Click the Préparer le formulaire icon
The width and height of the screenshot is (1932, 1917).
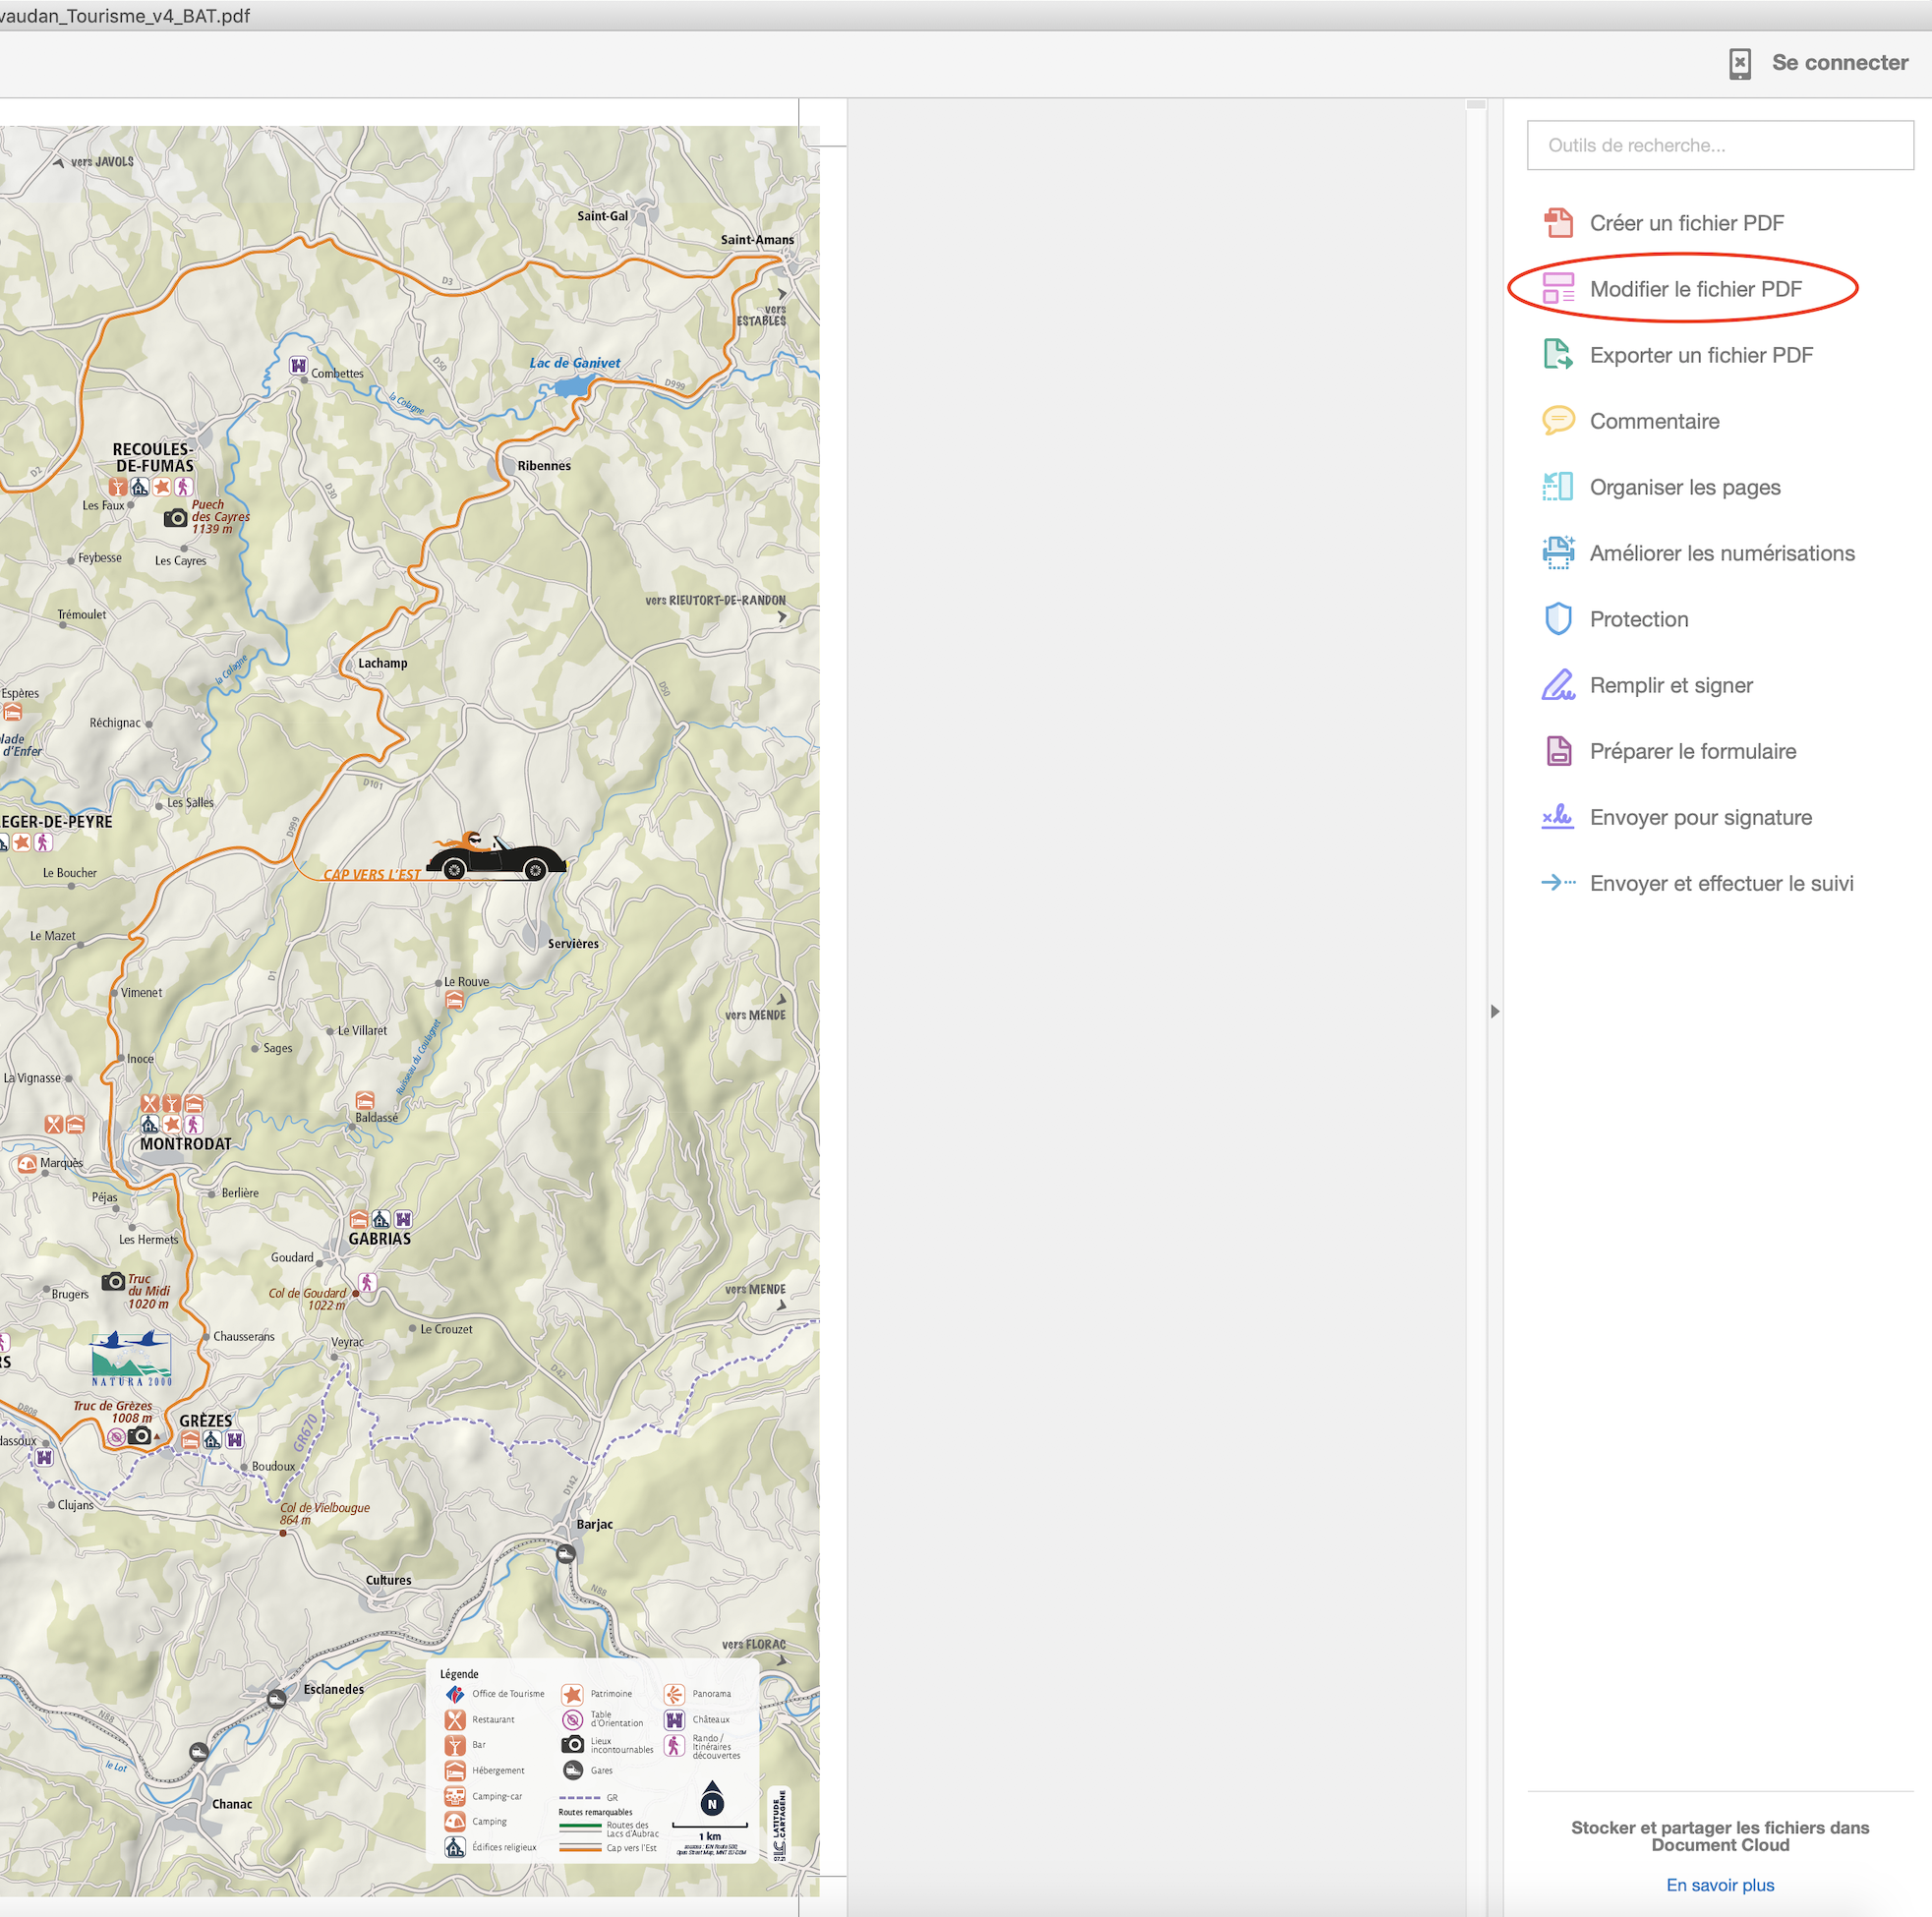point(1557,751)
